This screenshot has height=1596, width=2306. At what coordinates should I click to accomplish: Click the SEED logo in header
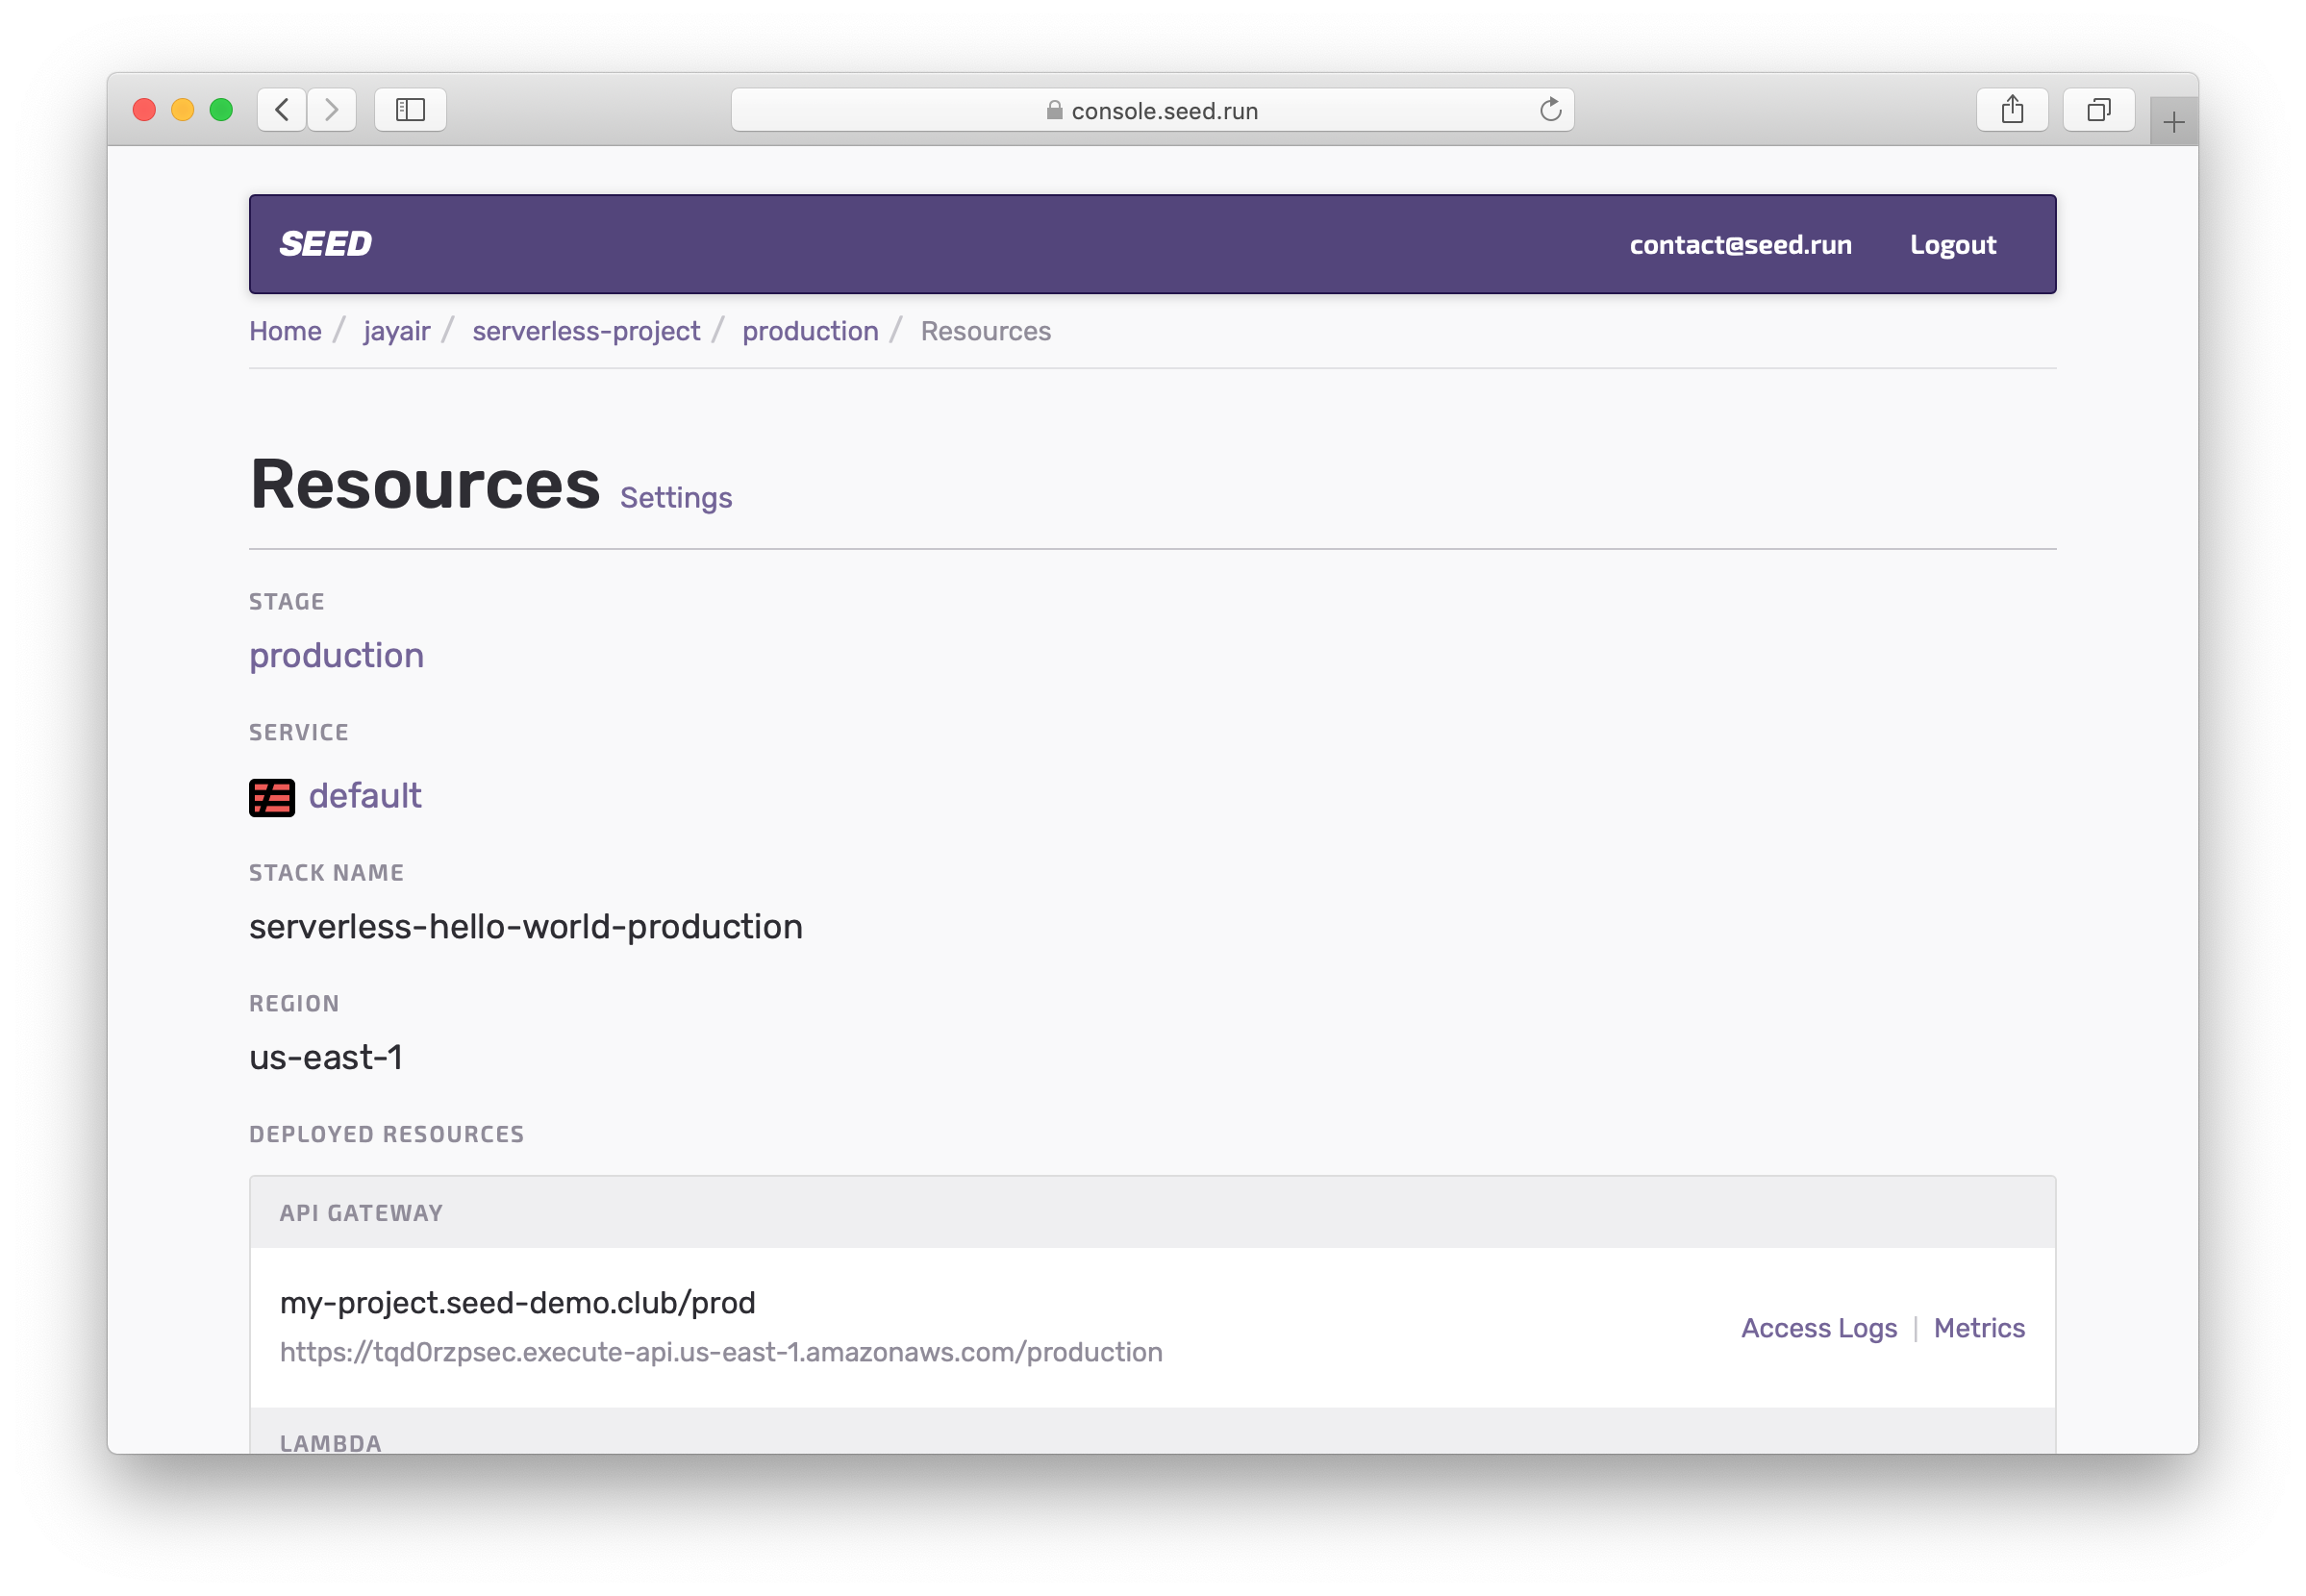[x=325, y=244]
